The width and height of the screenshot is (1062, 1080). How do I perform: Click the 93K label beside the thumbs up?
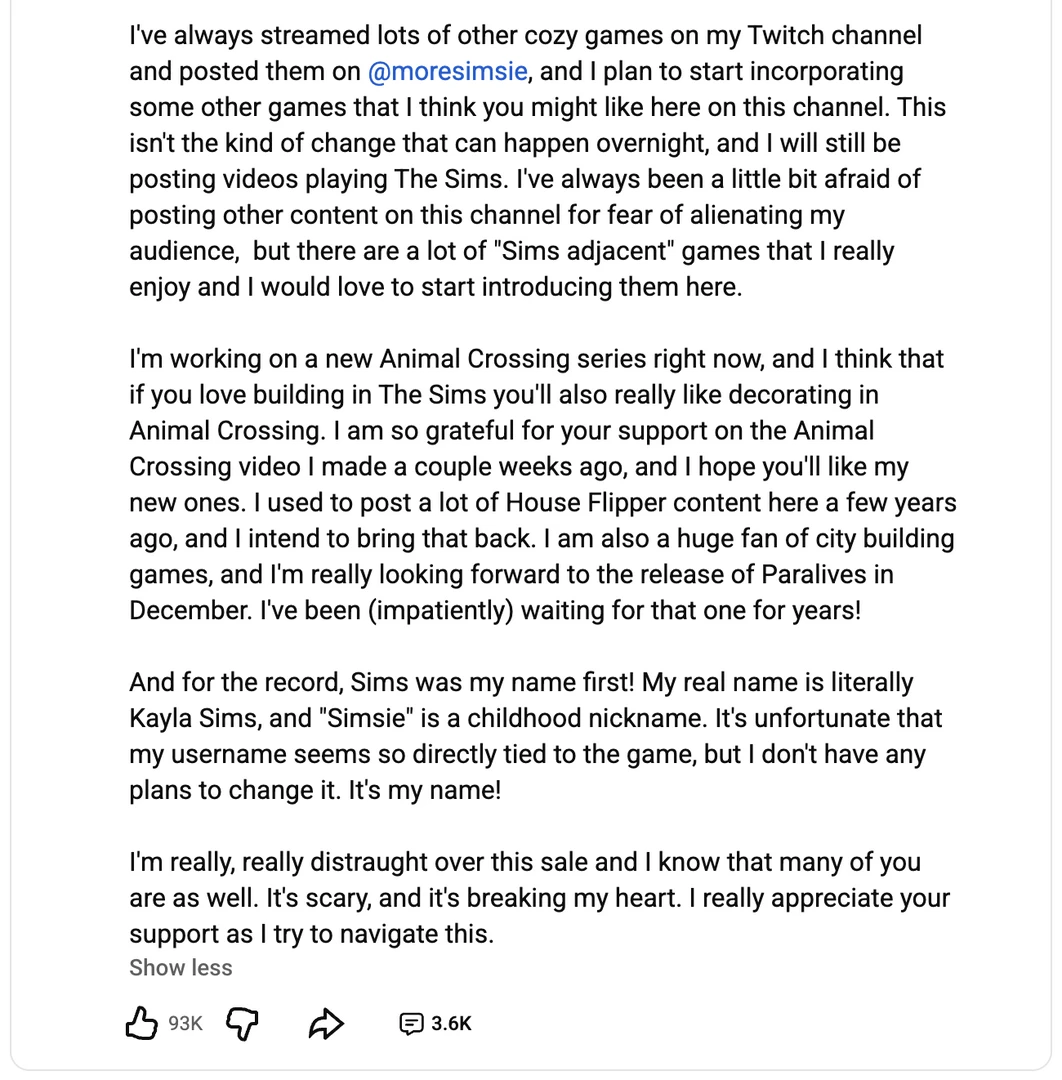pyautogui.click(x=185, y=1023)
